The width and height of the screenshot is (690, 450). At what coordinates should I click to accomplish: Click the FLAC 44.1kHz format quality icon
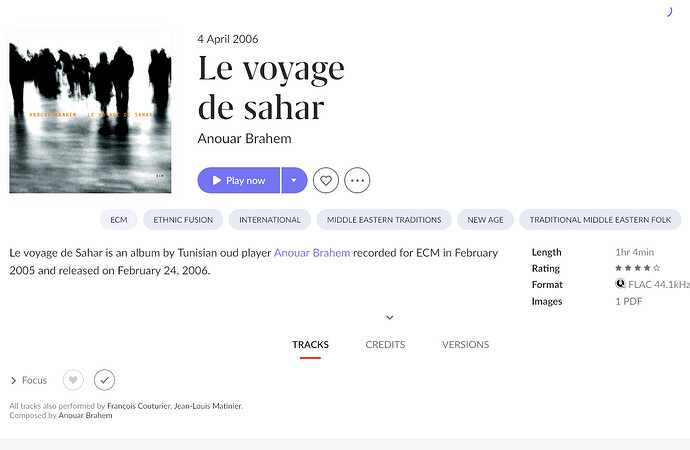pos(620,284)
